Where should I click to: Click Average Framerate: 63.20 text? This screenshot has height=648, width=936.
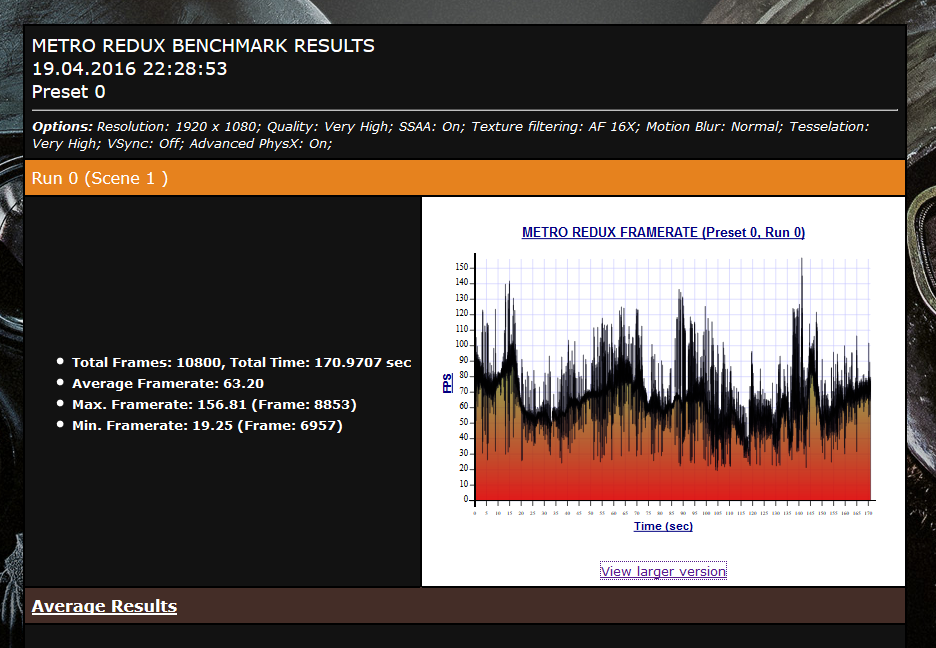[x=168, y=384]
